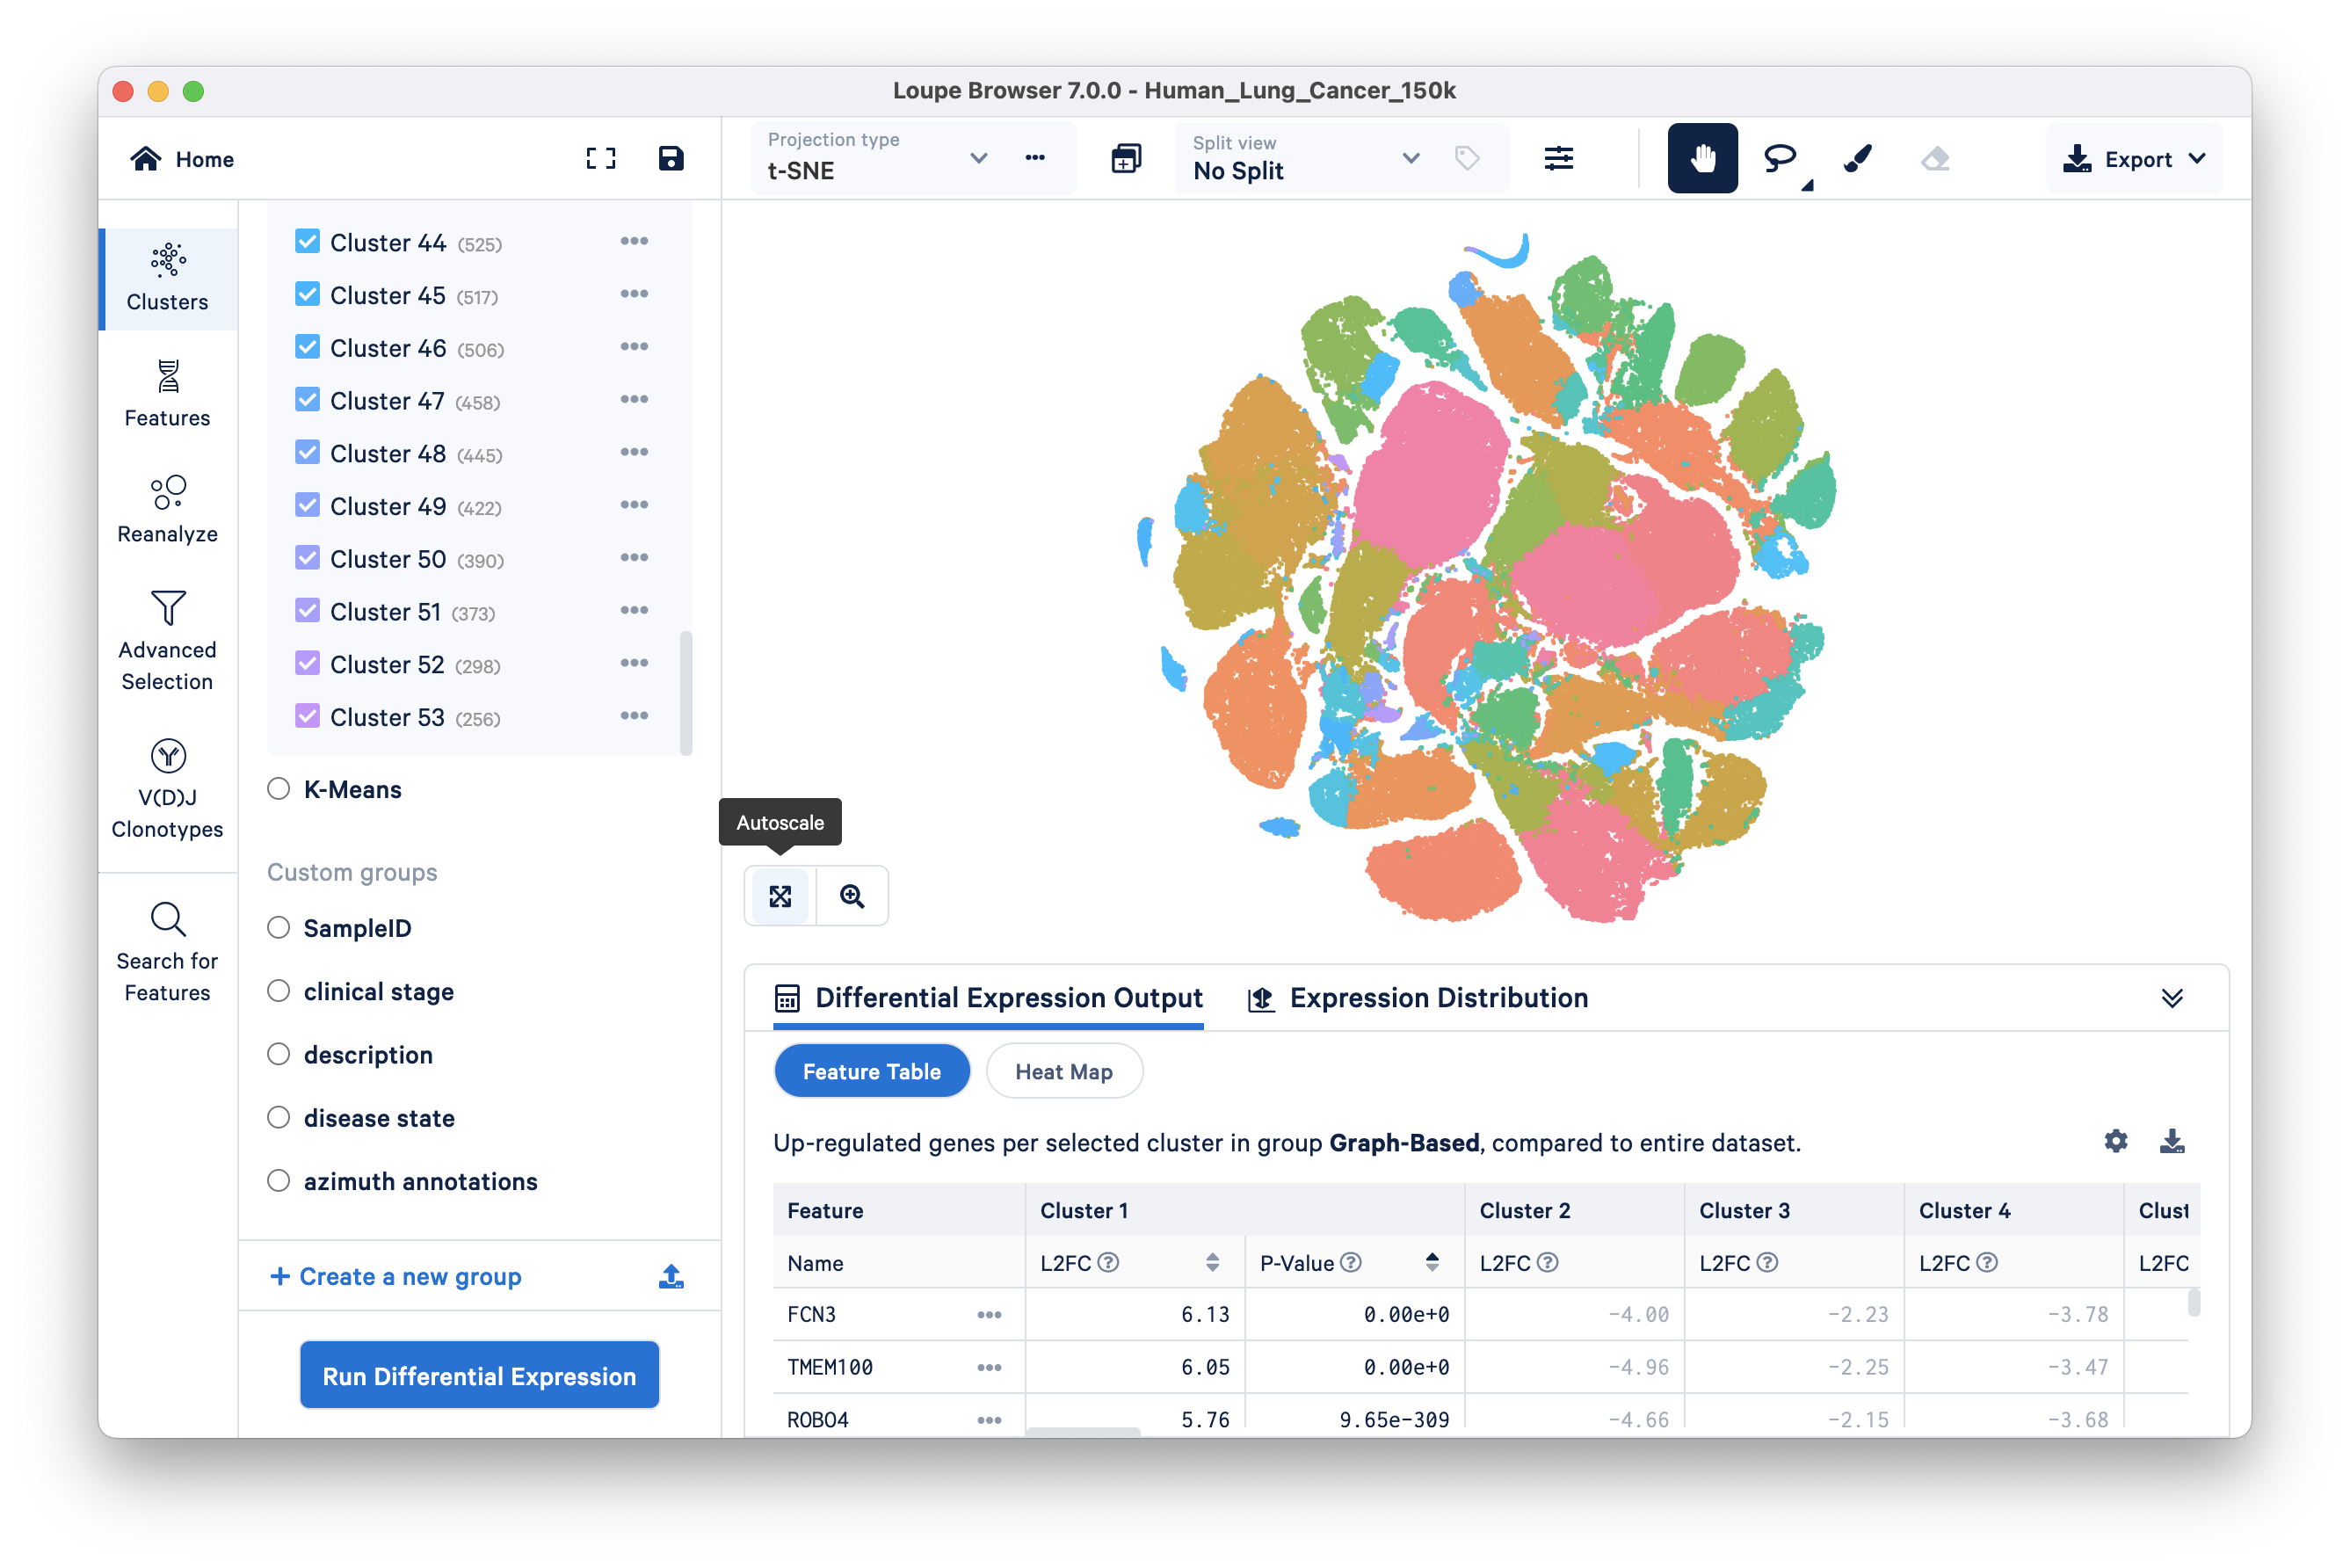The width and height of the screenshot is (2350, 1568).
Task: Click the save file icon
Action: click(671, 158)
